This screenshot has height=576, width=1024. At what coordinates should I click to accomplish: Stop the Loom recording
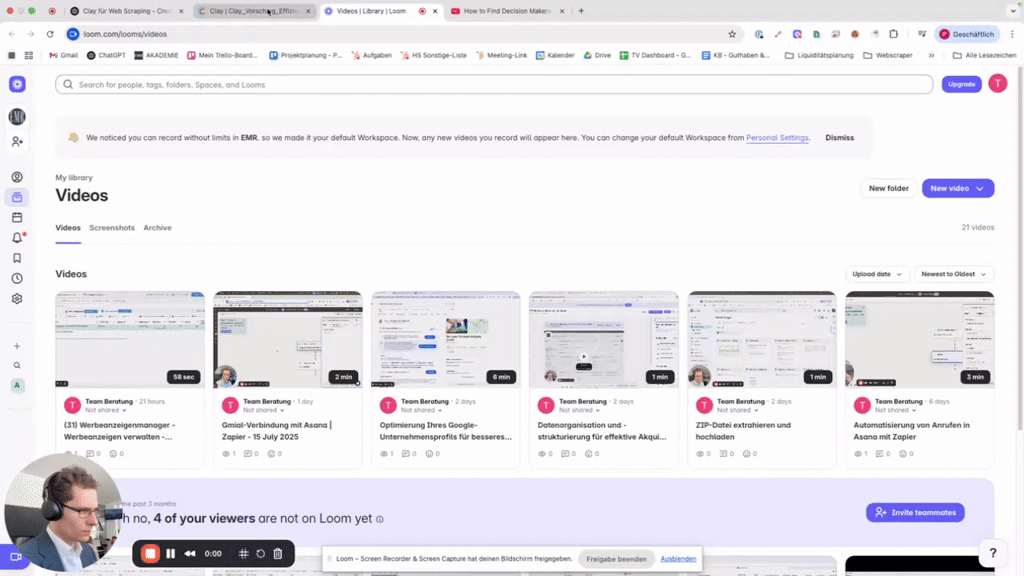pos(150,553)
